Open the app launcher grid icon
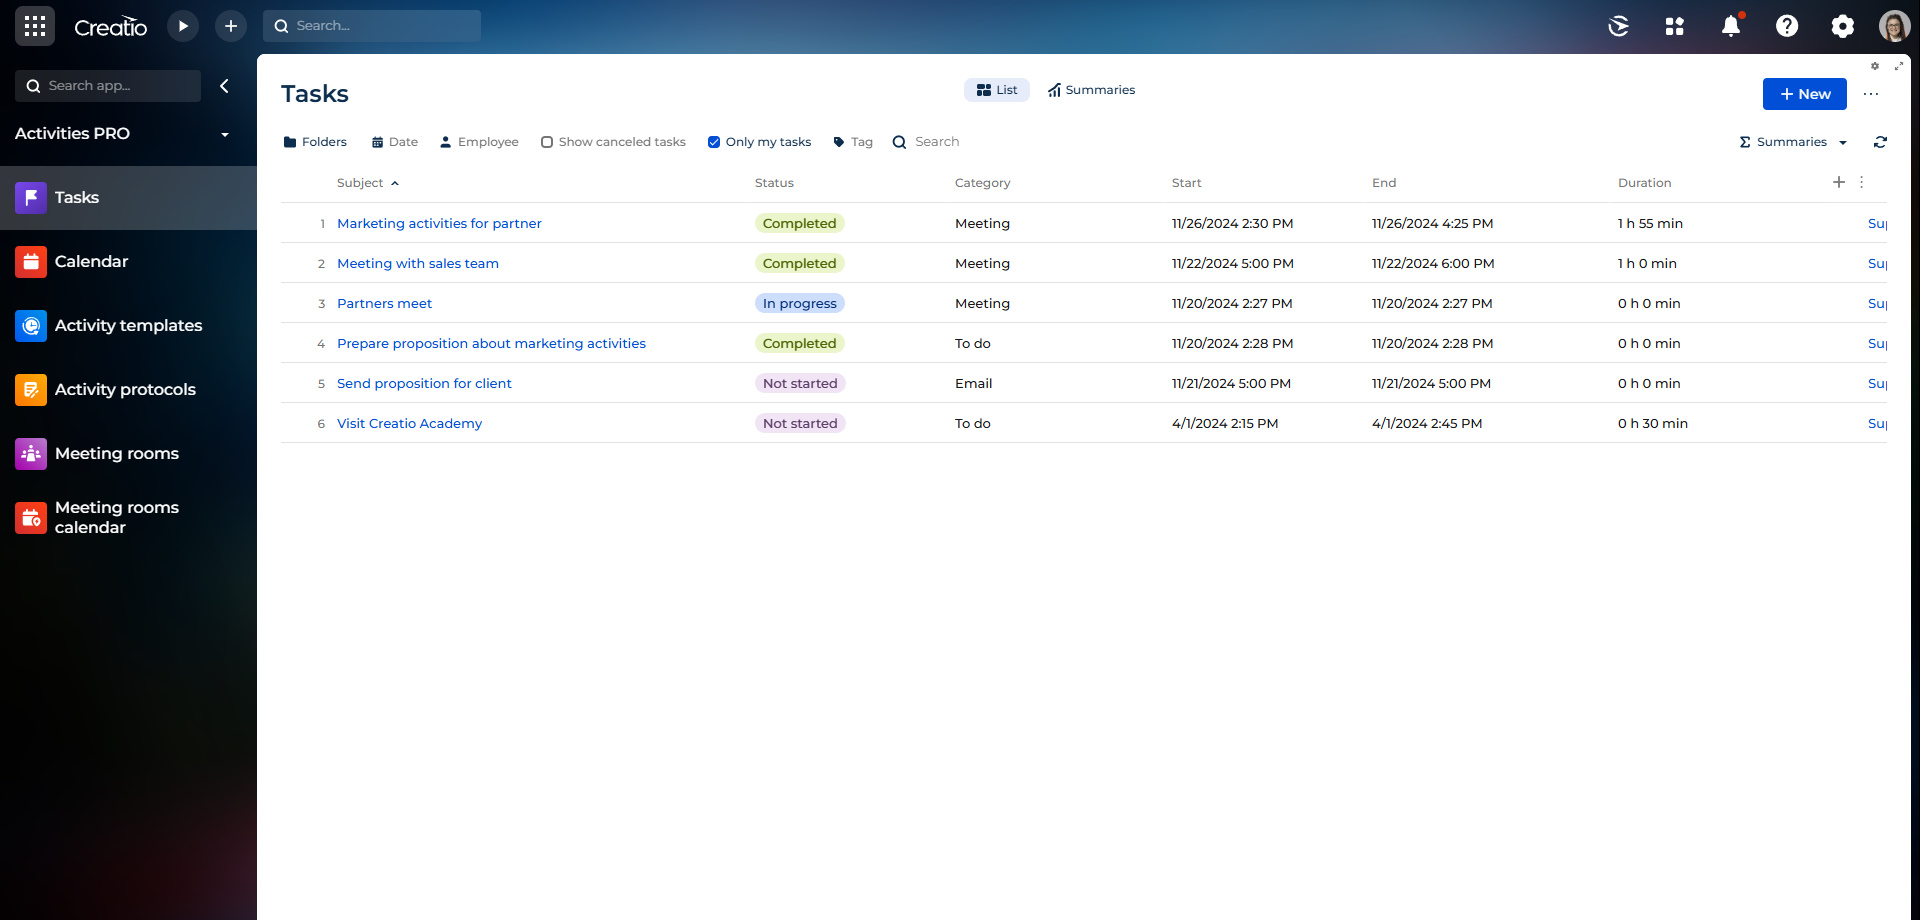This screenshot has width=1920, height=920. 35,26
